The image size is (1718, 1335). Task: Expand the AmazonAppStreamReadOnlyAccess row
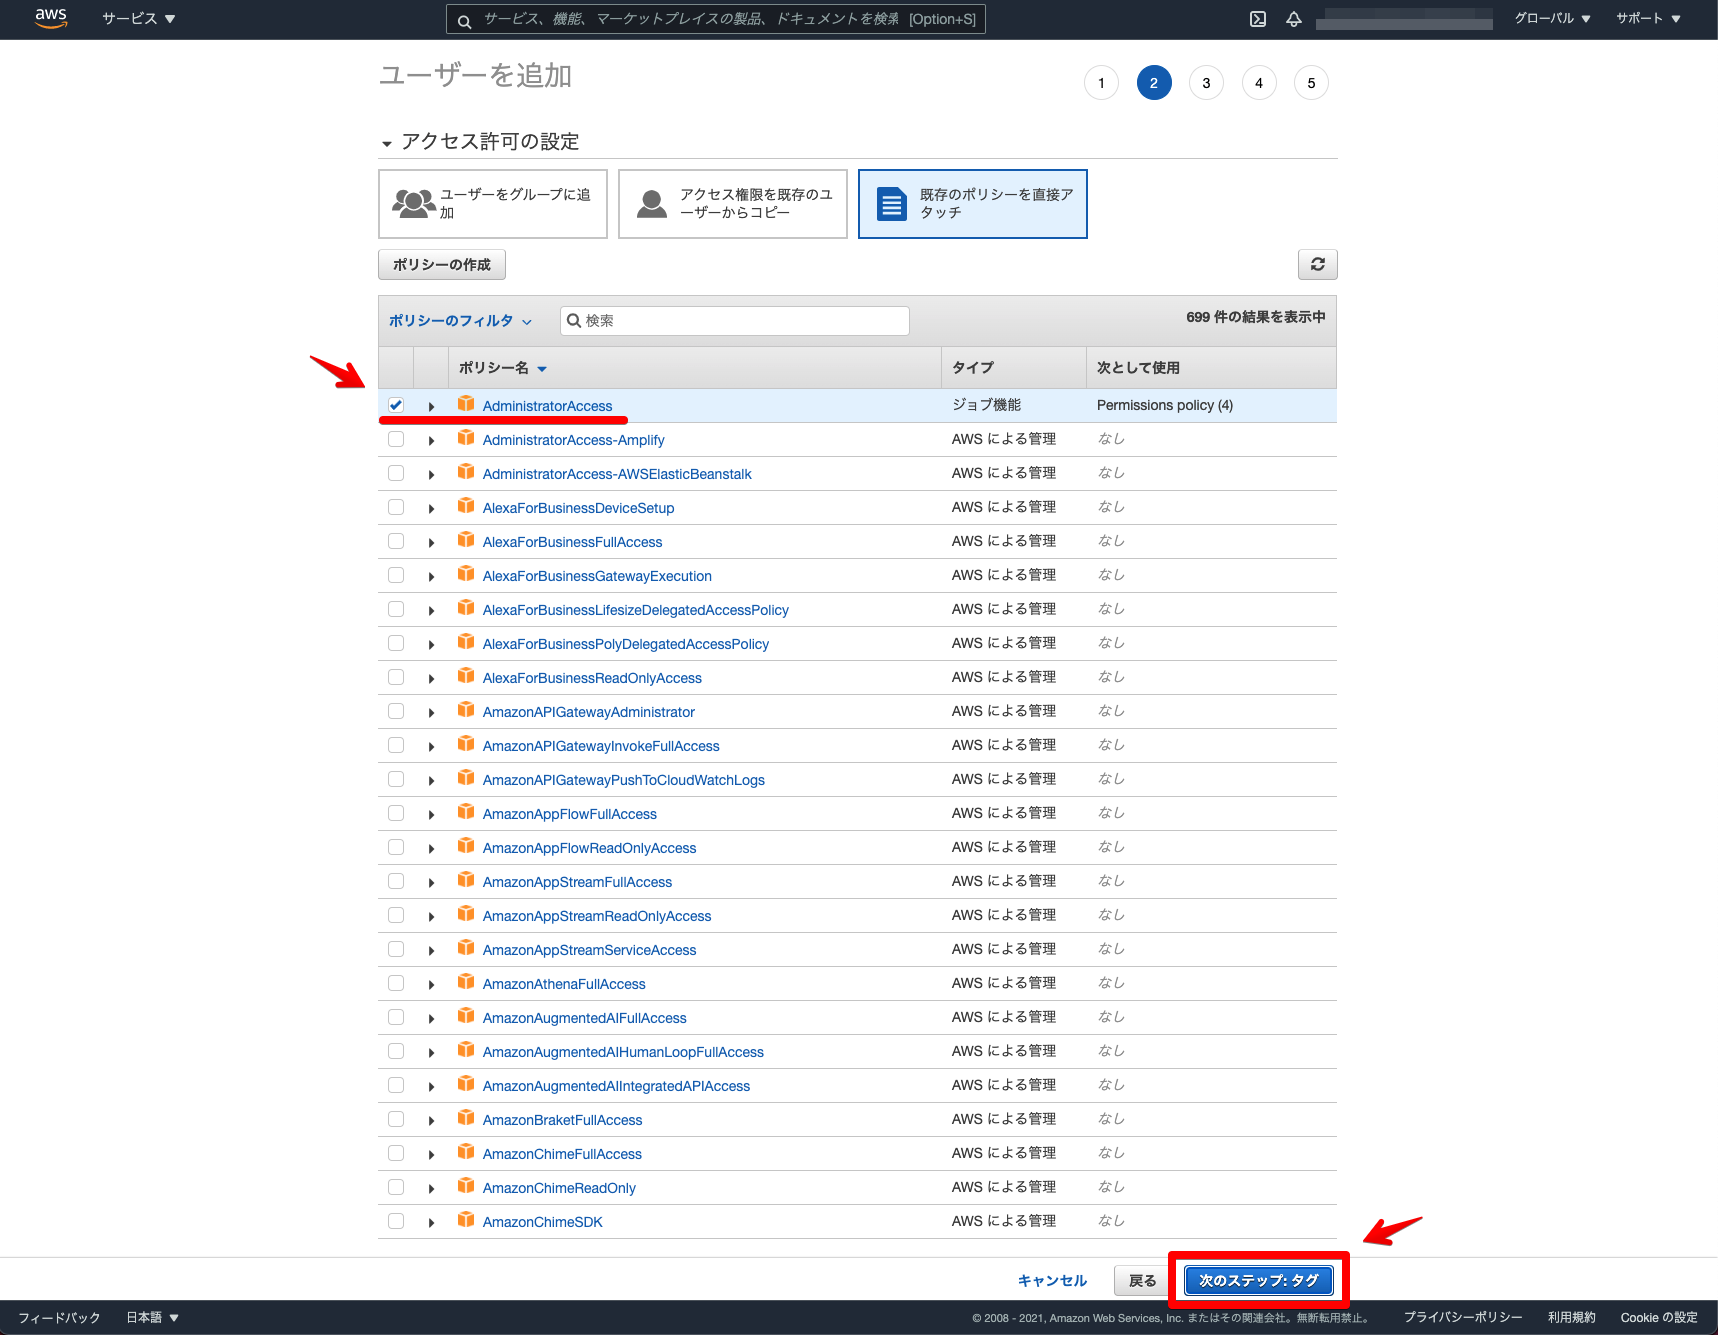click(431, 917)
